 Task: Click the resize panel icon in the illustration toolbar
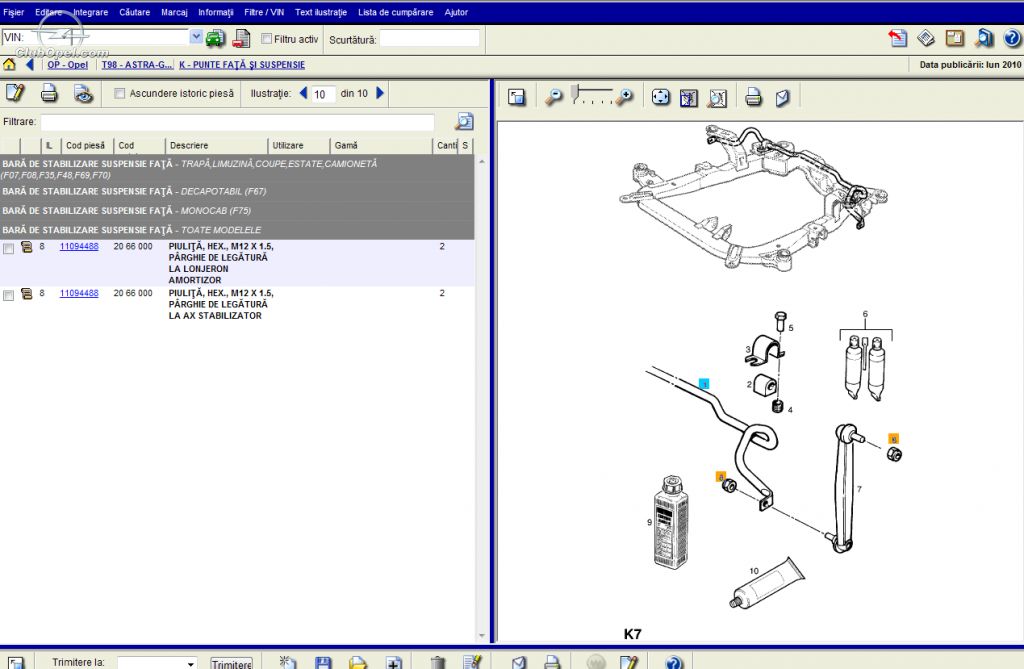tap(517, 97)
